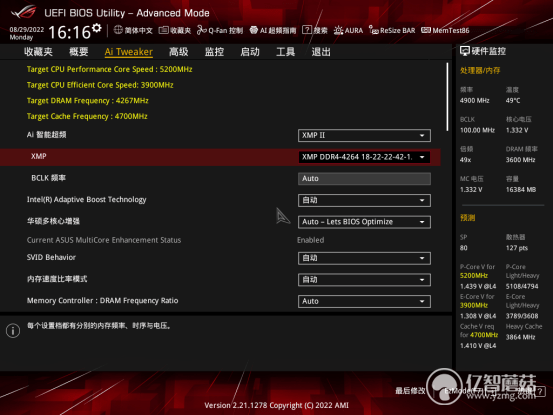Select the Ai 智能超频 row label

pos(46,135)
